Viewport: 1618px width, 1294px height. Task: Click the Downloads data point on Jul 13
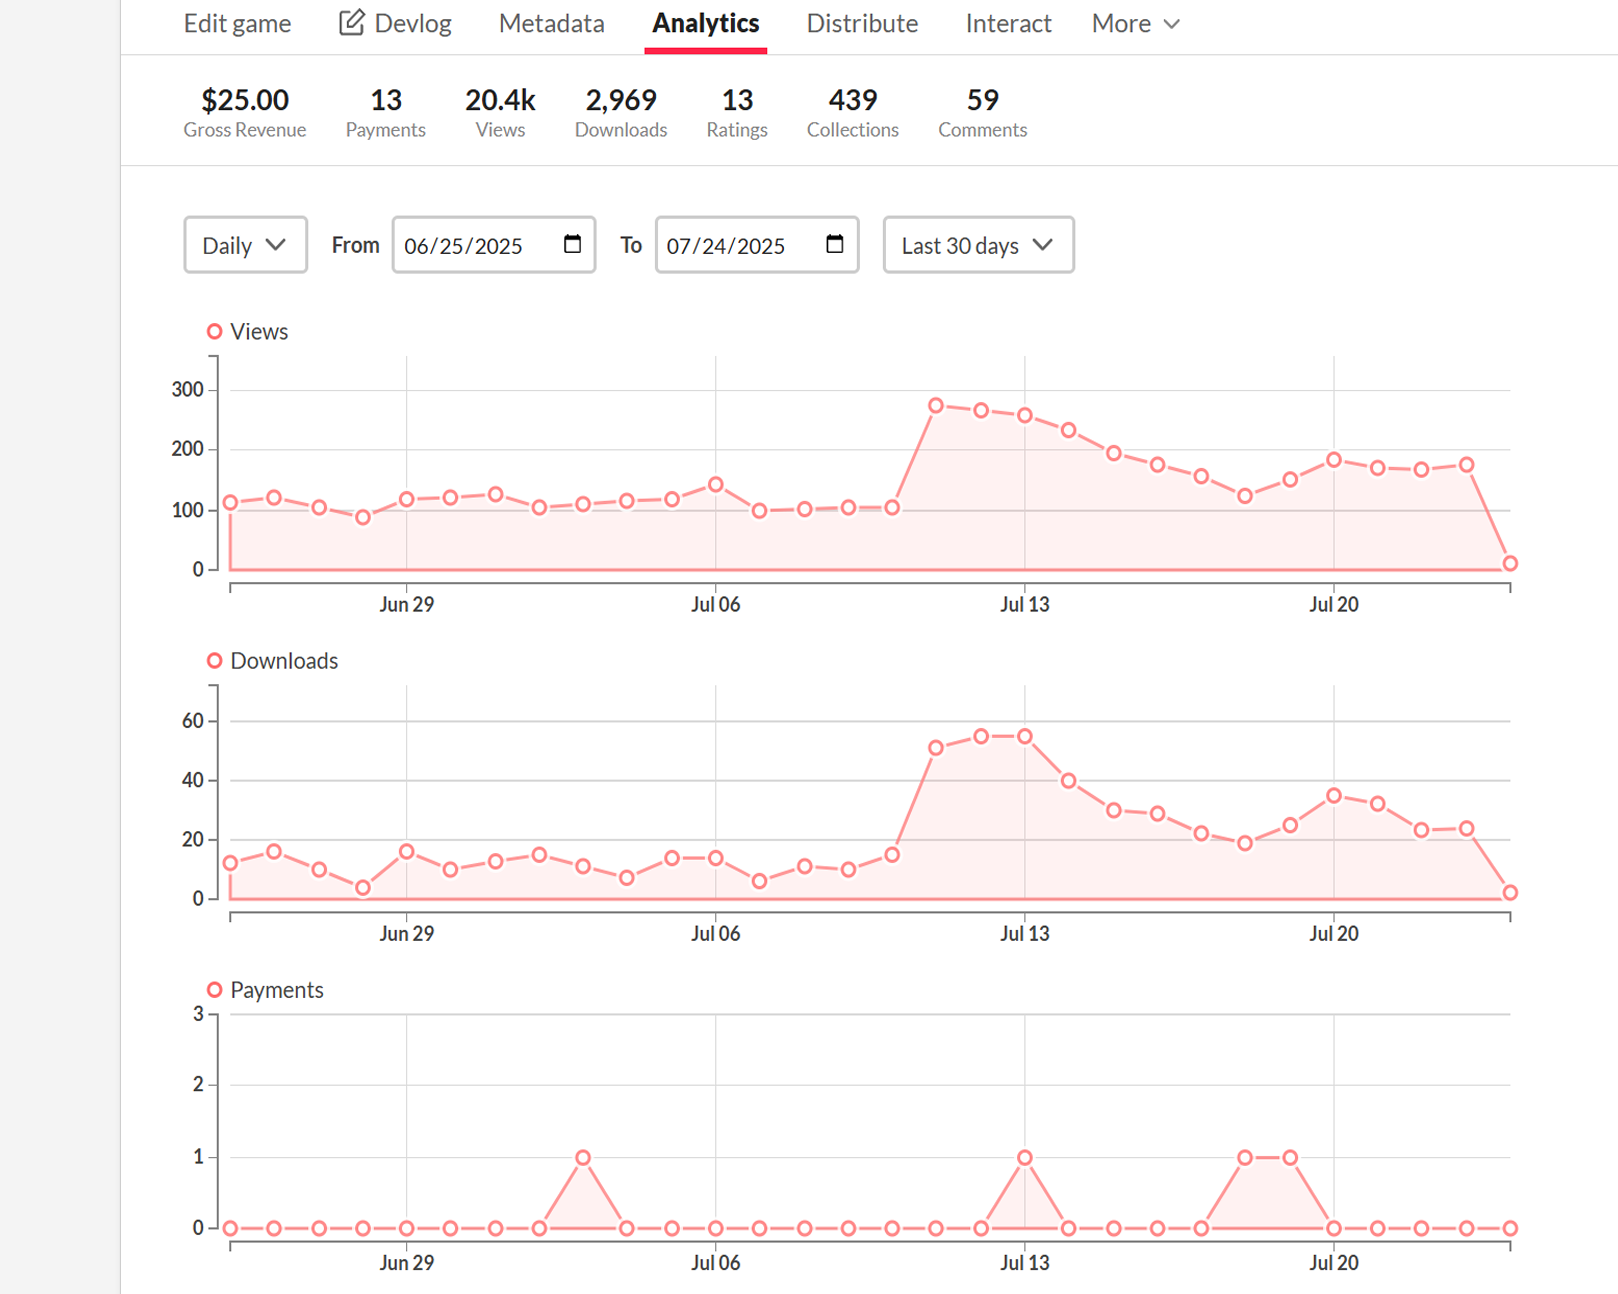pyautogui.click(x=1025, y=736)
